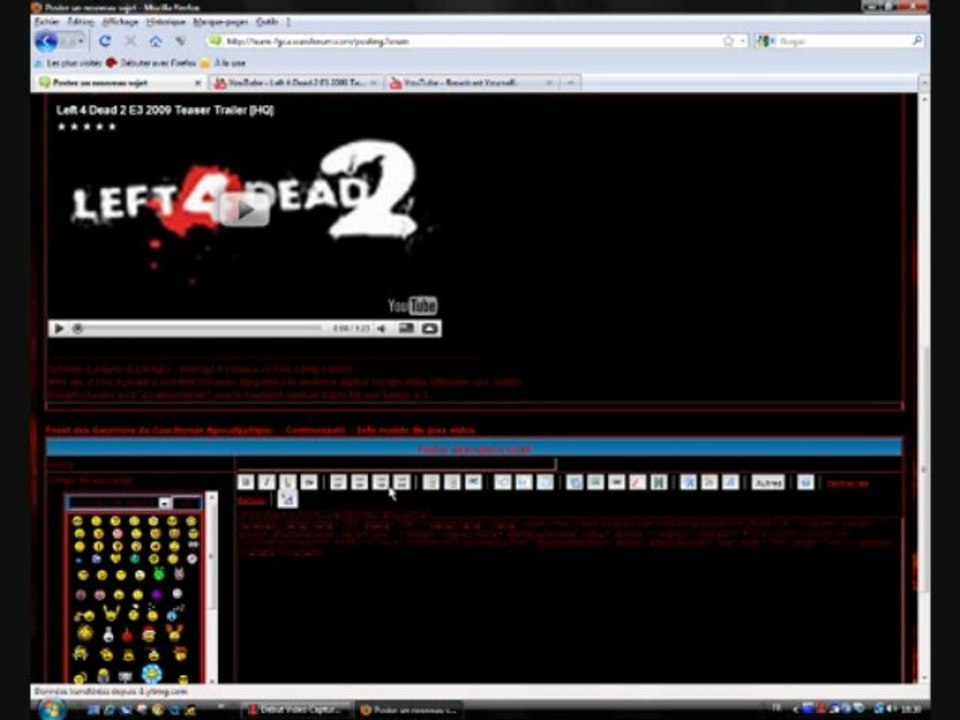The height and width of the screenshot is (720, 960).
Task: Open the Historique menu
Action: pos(166,22)
